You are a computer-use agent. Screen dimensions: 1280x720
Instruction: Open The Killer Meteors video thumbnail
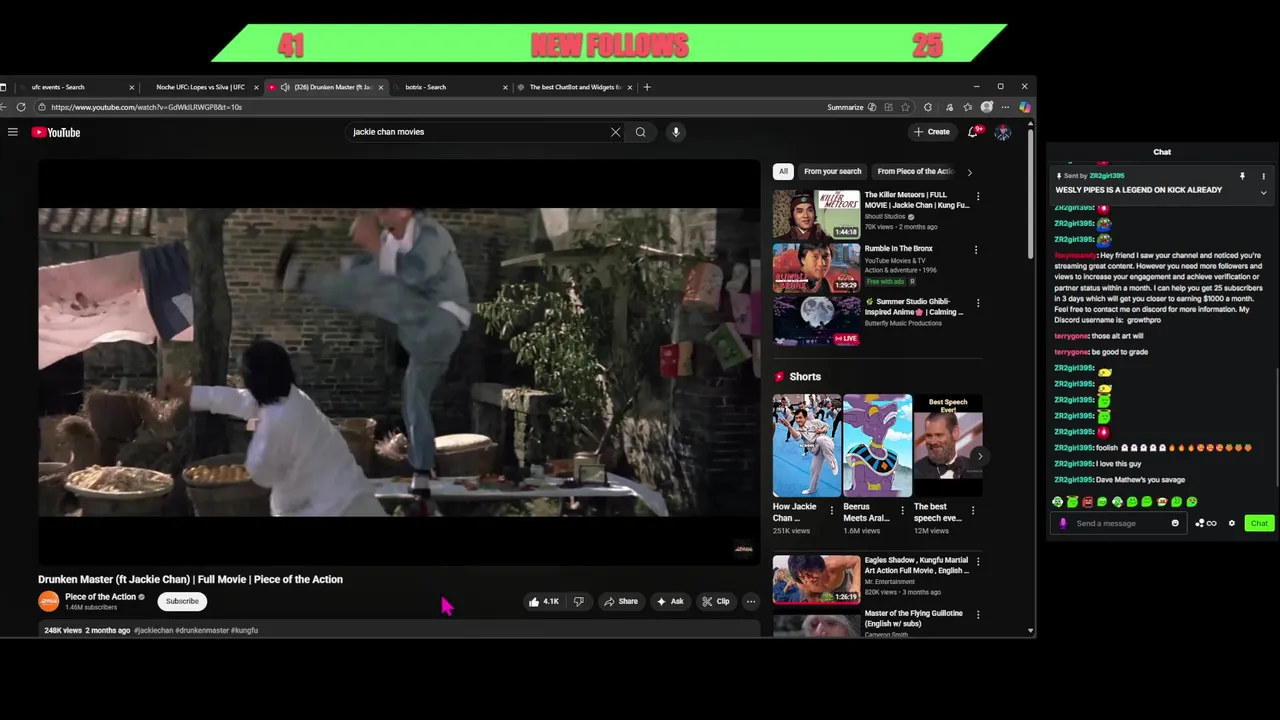(x=816, y=214)
